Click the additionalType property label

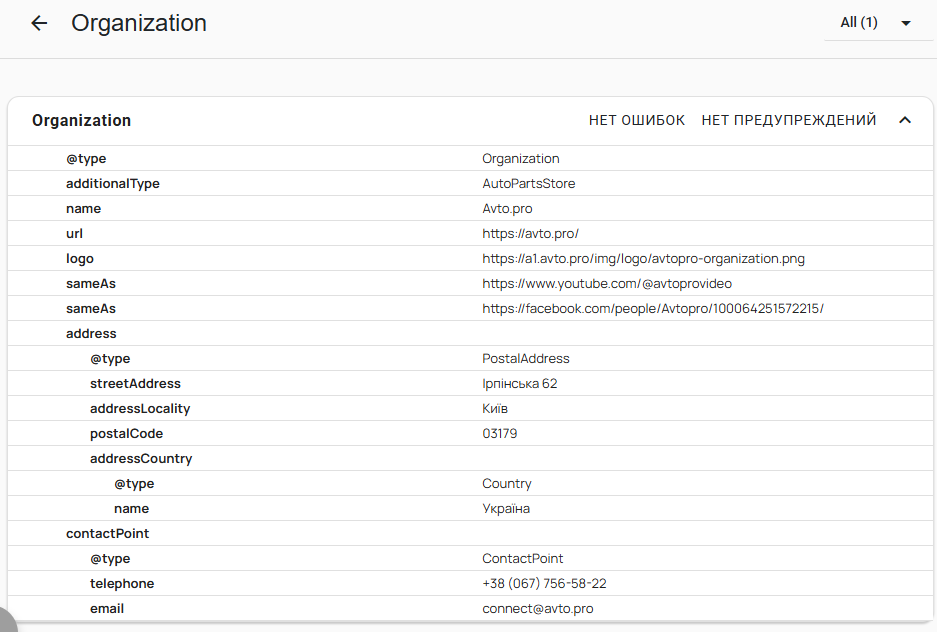click(x=113, y=183)
